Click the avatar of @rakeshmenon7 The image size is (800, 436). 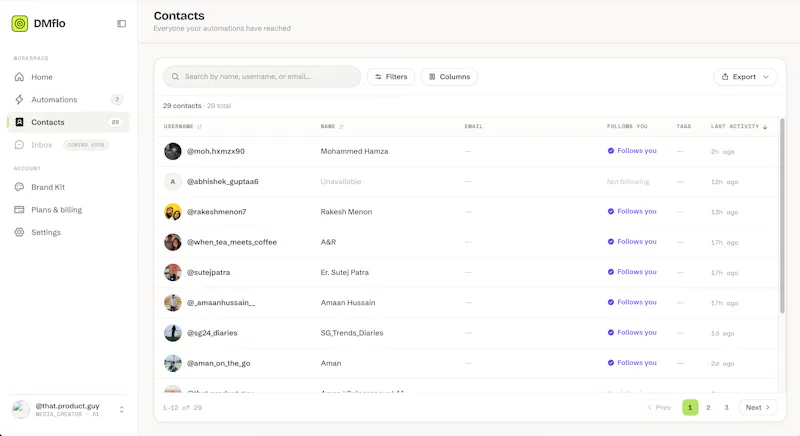[172, 212]
